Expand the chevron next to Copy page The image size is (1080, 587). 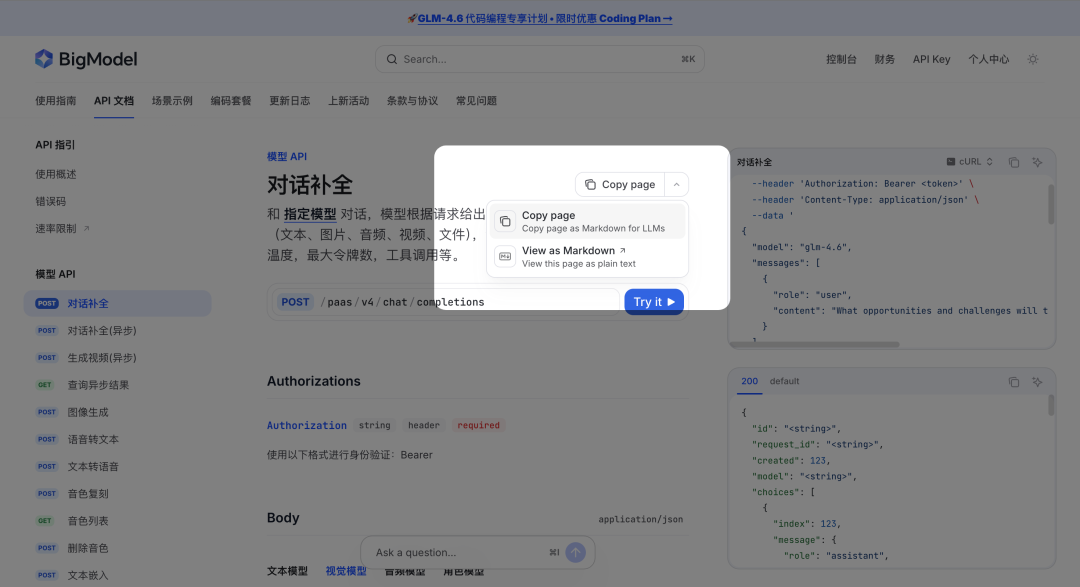point(676,184)
